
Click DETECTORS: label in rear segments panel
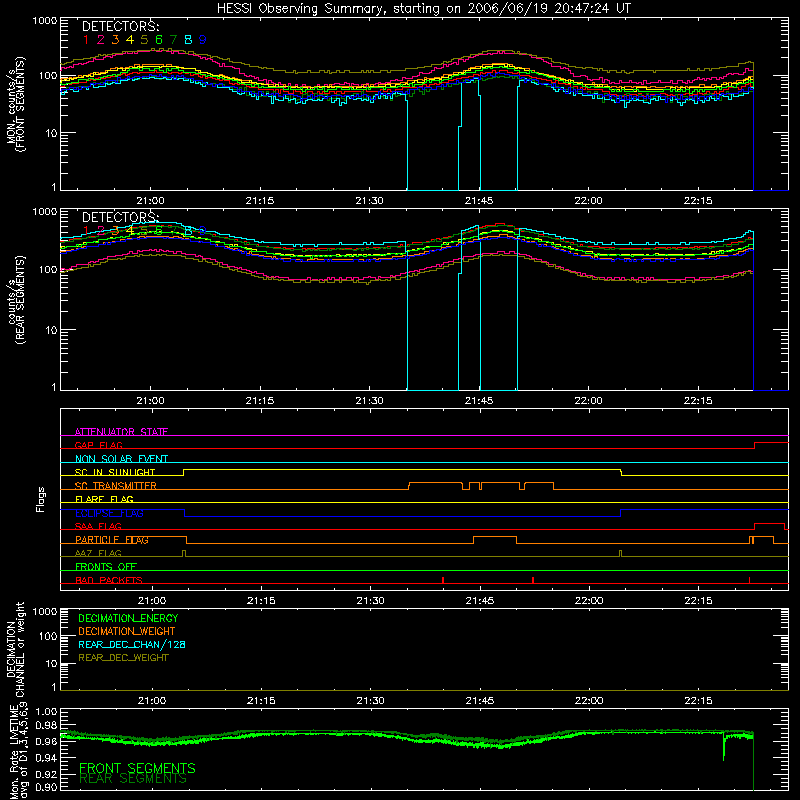point(120,217)
